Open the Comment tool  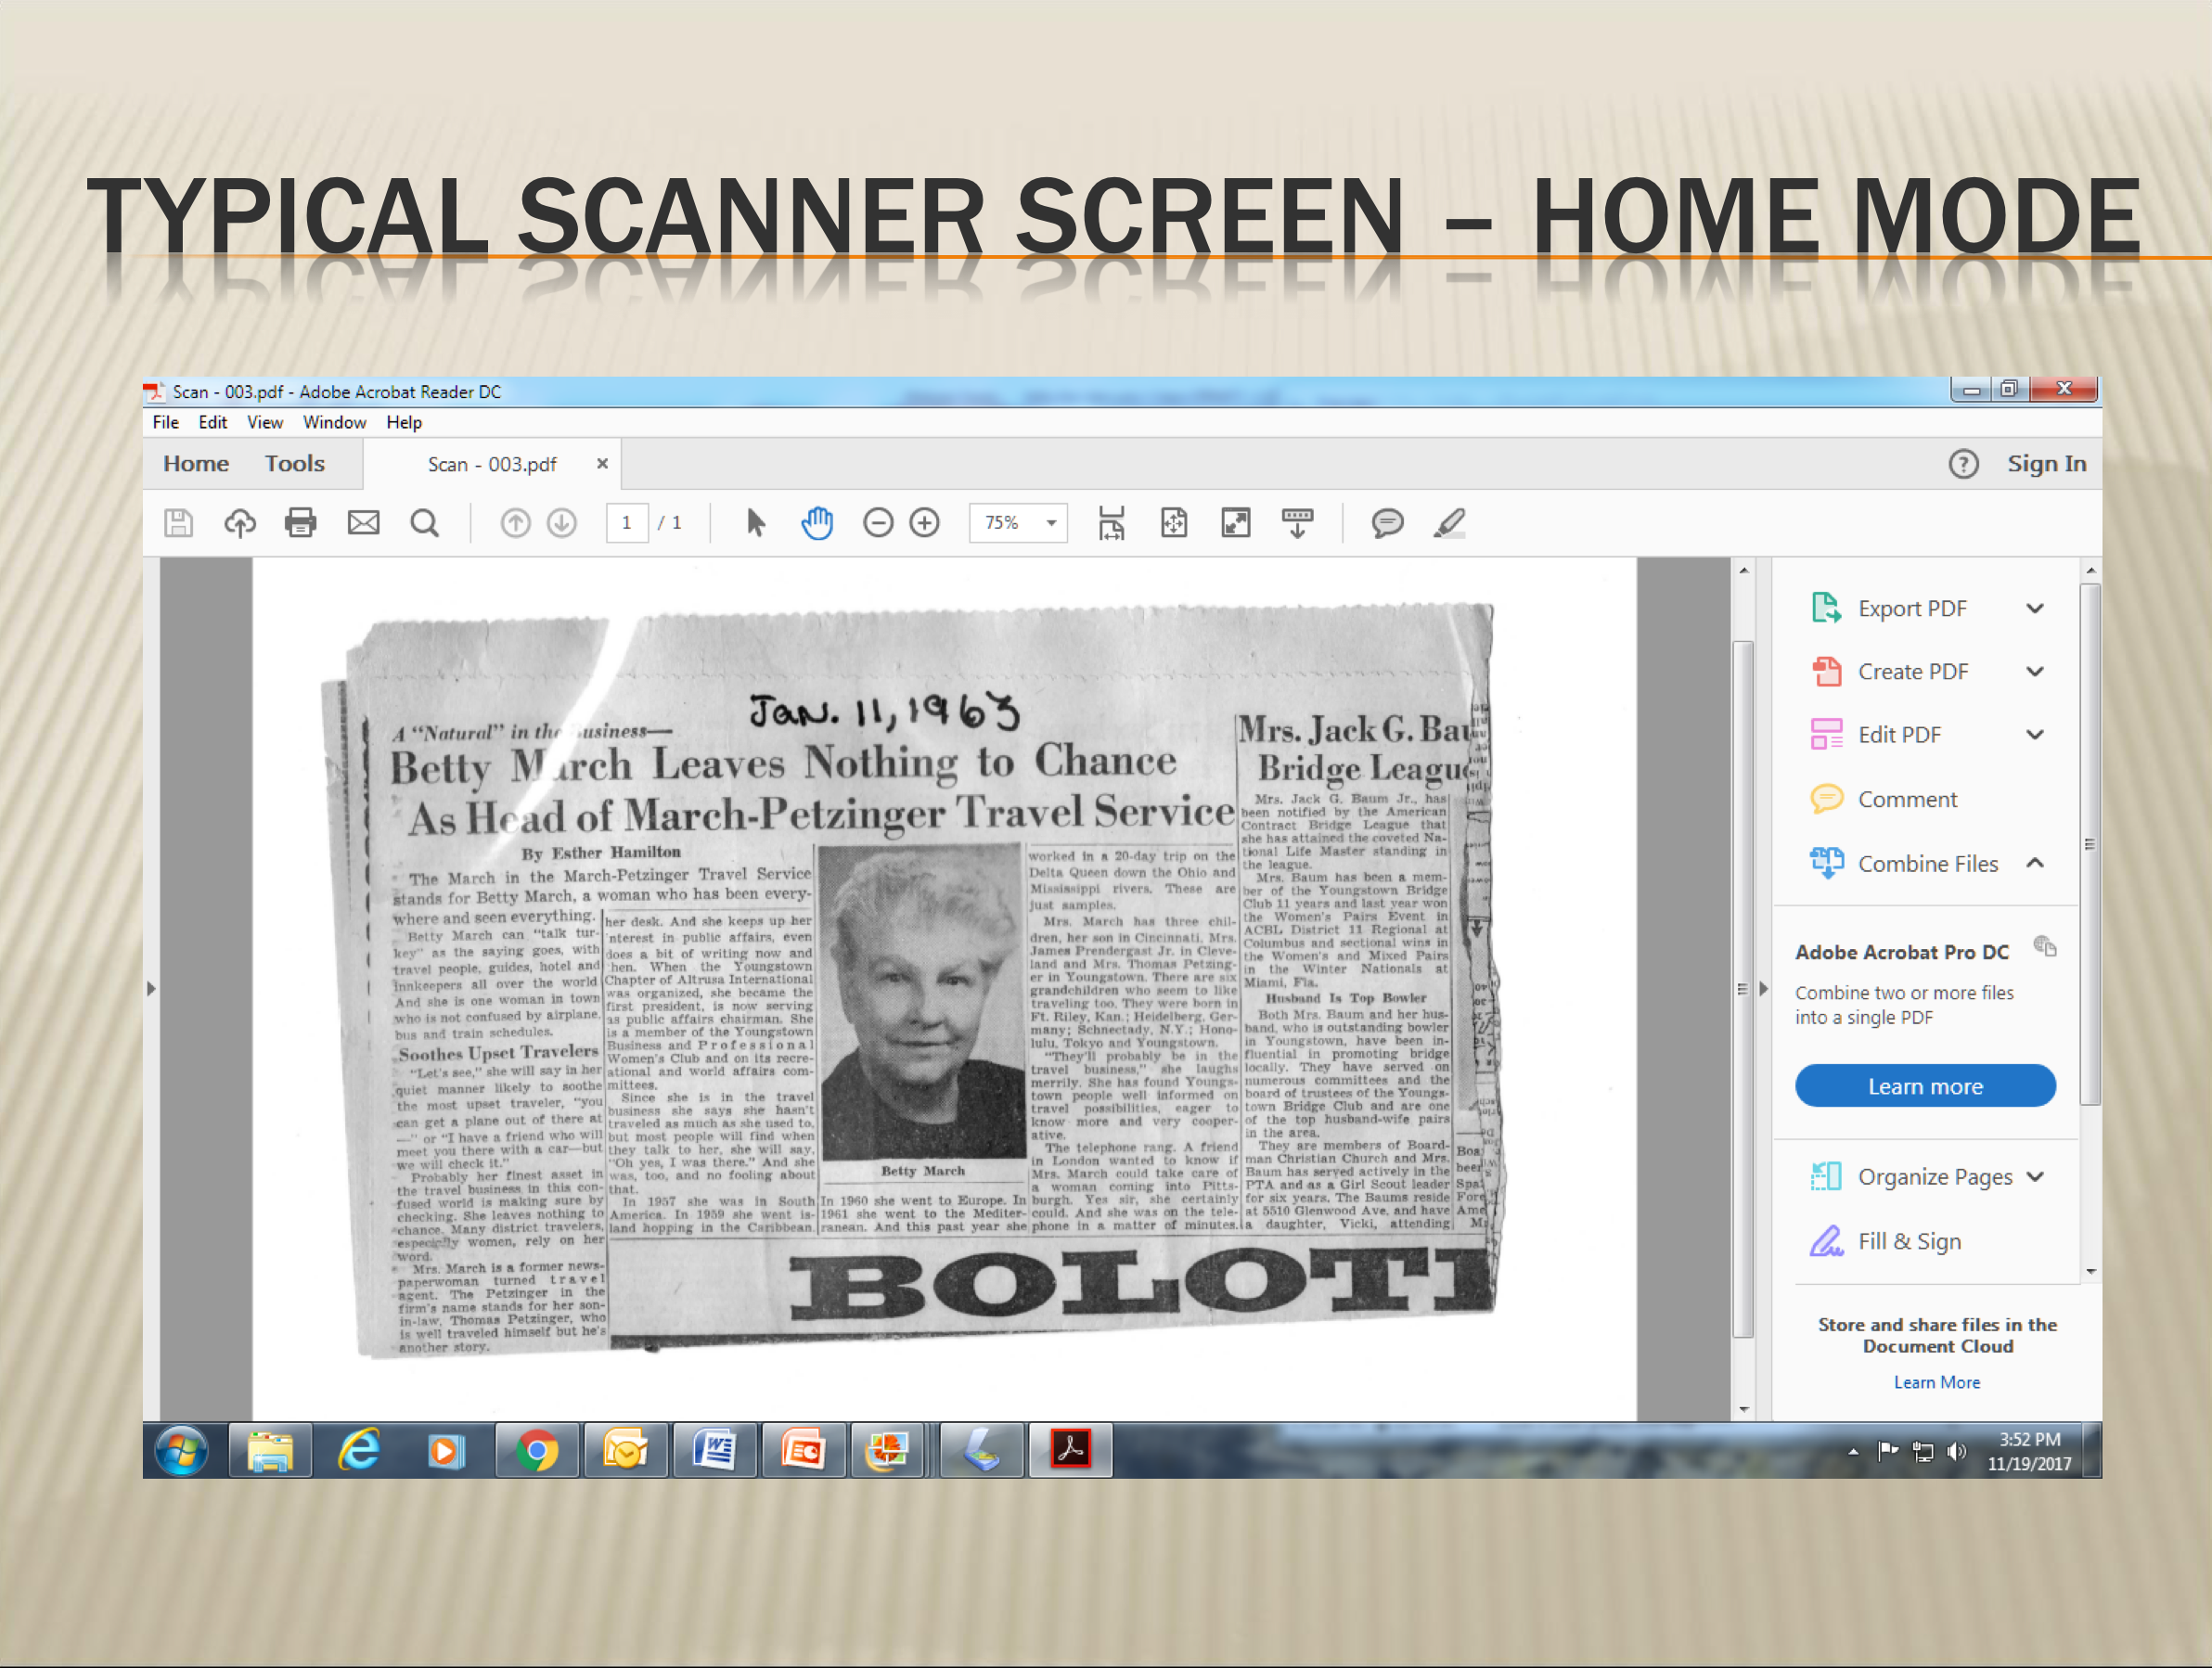1884,800
